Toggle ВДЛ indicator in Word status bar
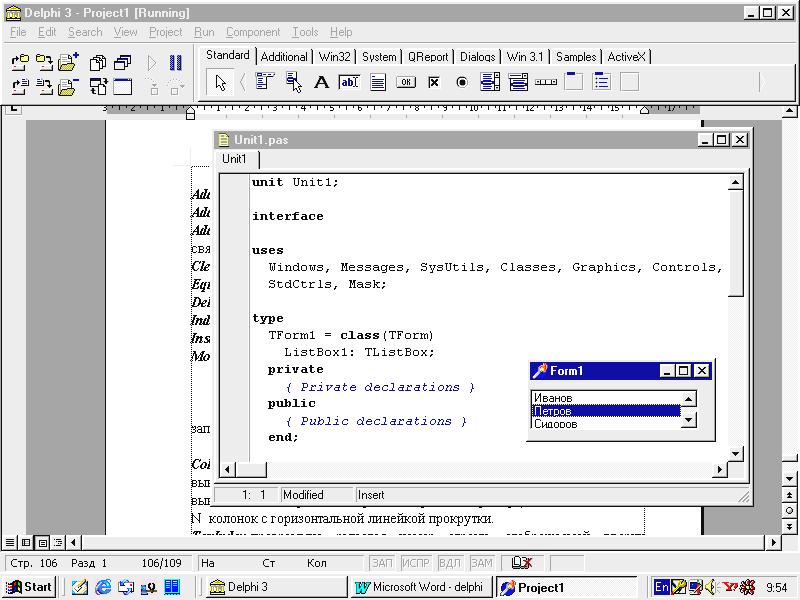The height and width of the screenshot is (600, 800). [449, 563]
